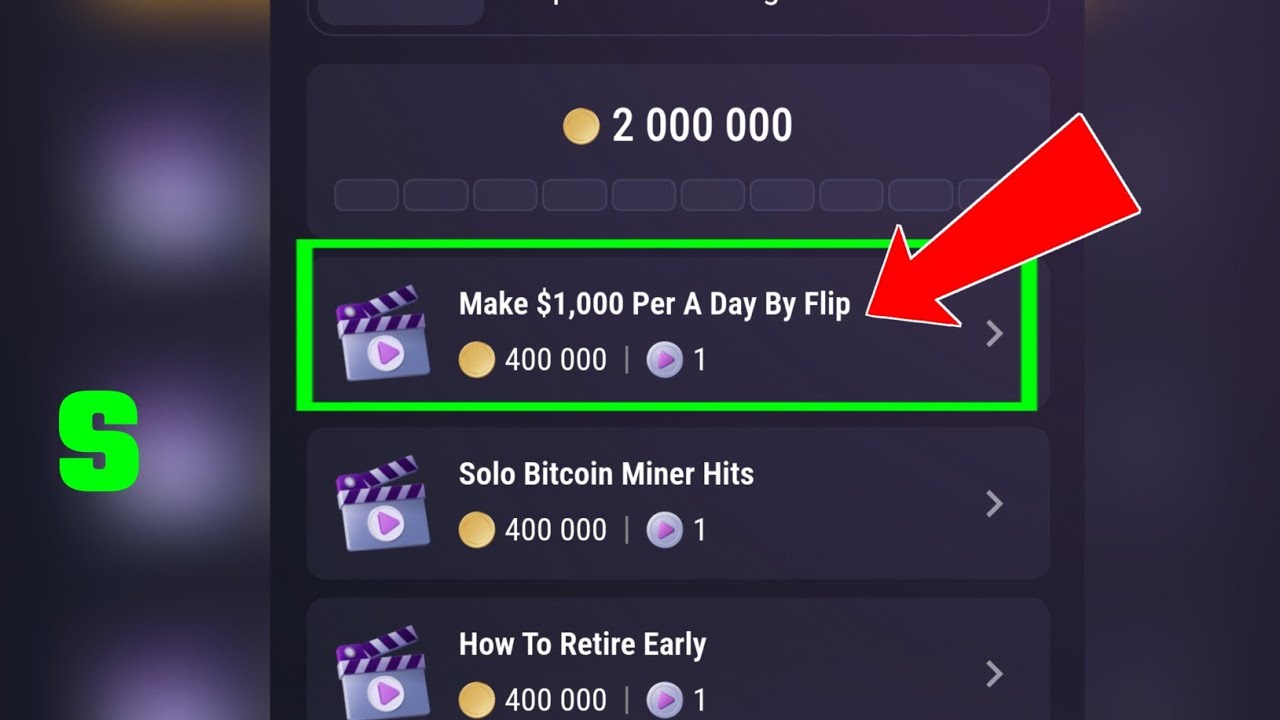The width and height of the screenshot is (1280, 720).
Task: Click the purple play token under Make $1,000
Action: [x=664, y=360]
